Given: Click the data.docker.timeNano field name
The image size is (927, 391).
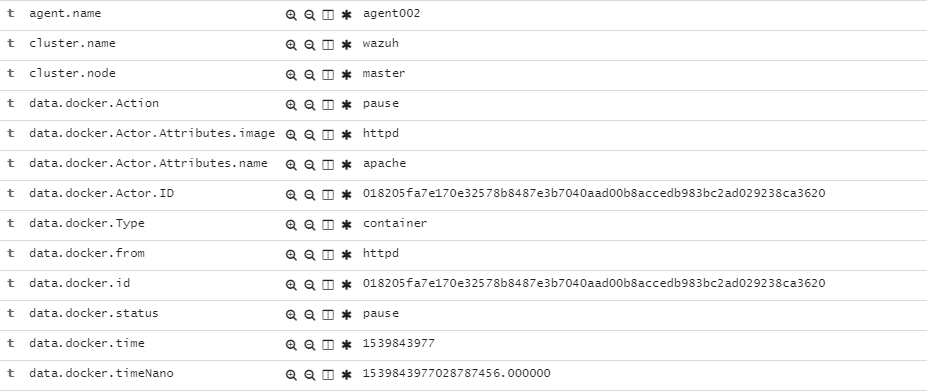Looking at the screenshot, I should coord(101,373).
